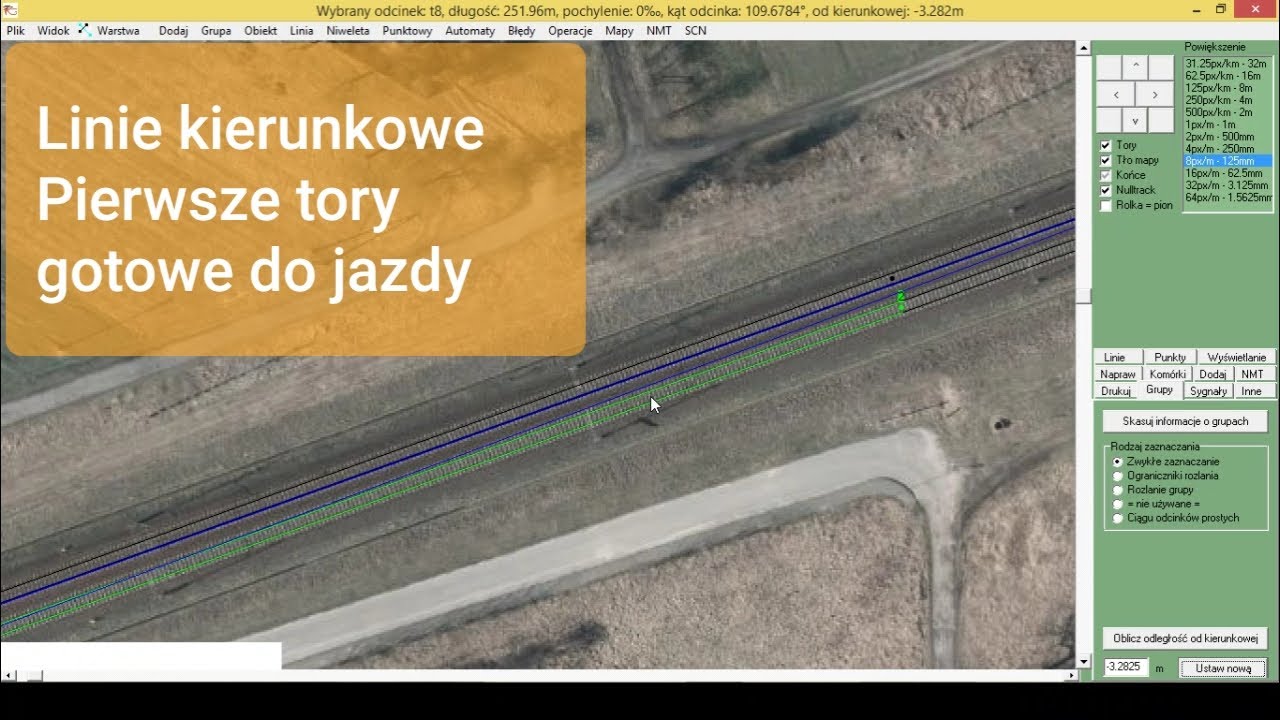Click horizontal scrollbar right arrow of map

[1070, 676]
